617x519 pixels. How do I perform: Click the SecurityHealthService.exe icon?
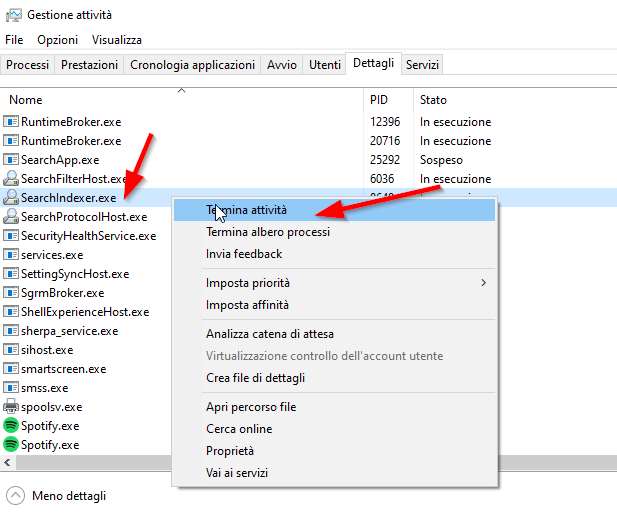(x=11, y=236)
